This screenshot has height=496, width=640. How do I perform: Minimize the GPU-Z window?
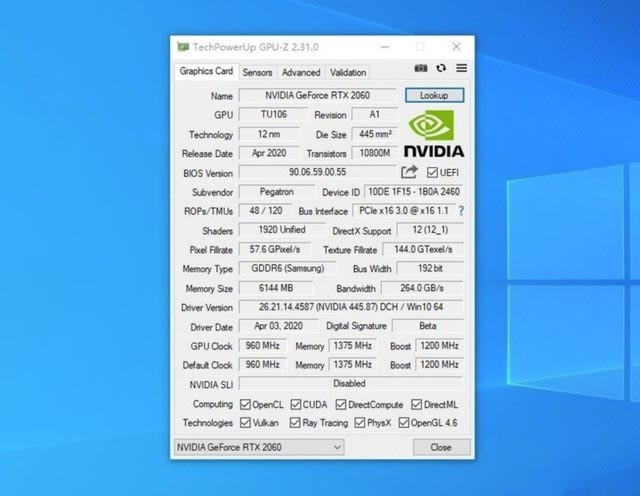pyautogui.click(x=384, y=47)
